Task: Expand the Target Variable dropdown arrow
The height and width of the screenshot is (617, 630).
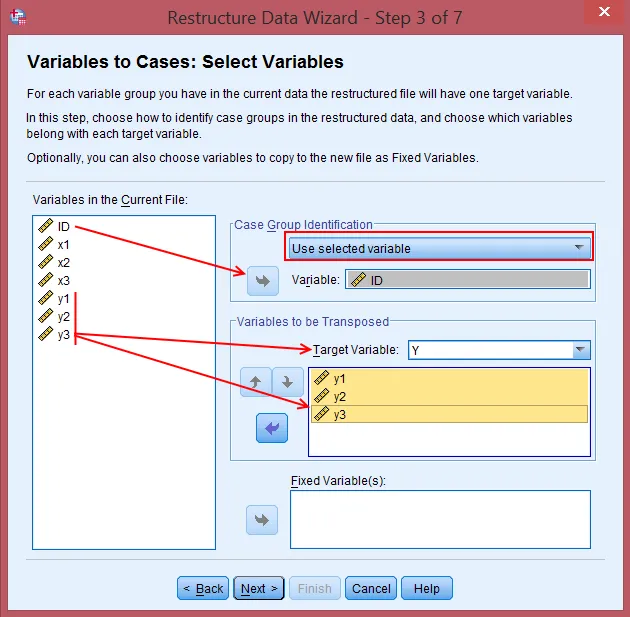Action: pos(580,350)
